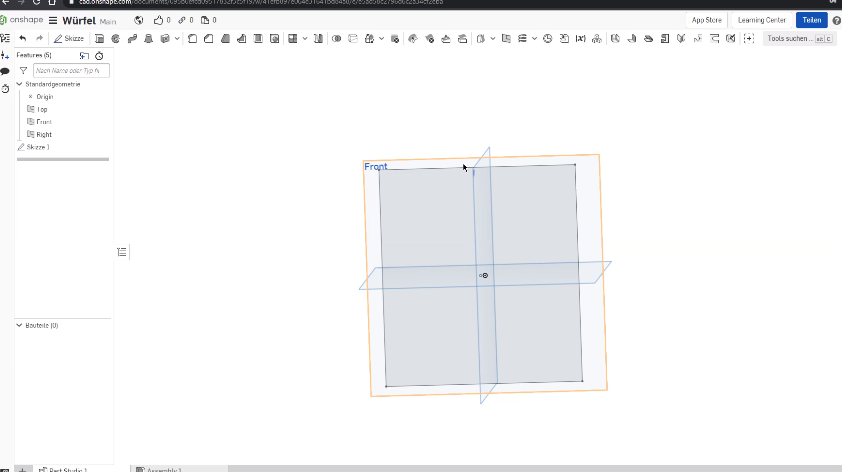Screen dimensions: 842x472
Task: Select the Replace face tool
Action: (x=462, y=38)
